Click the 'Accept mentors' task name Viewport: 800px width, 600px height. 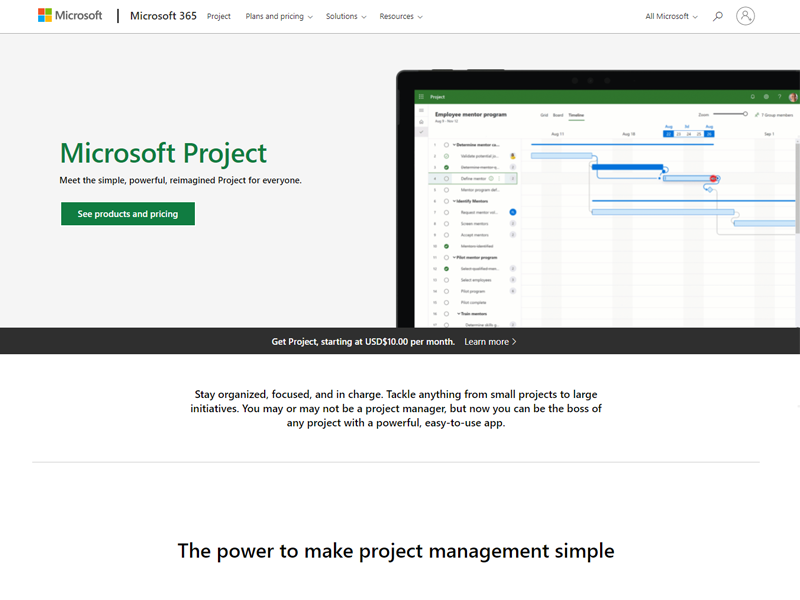(x=474, y=235)
